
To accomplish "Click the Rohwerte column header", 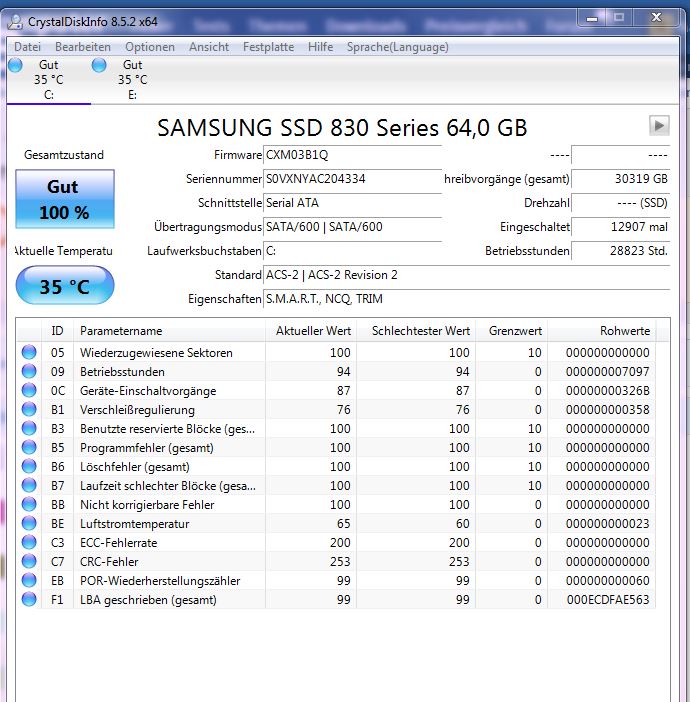I will click(x=602, y=331).
